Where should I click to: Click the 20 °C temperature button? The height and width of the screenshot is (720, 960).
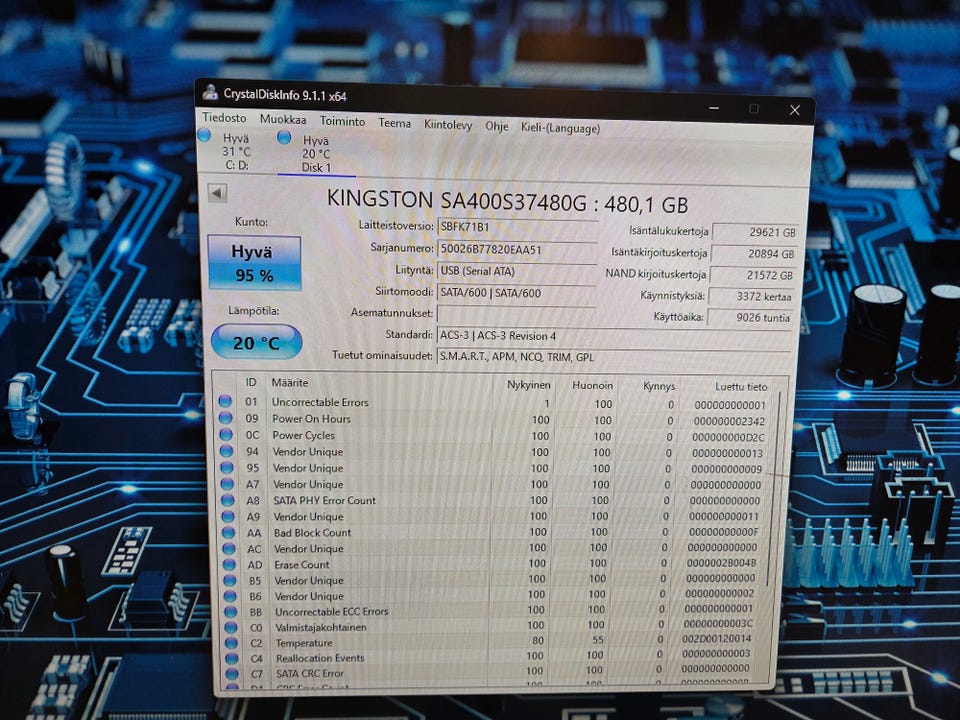pyautogui.click(x=257, y=342)
